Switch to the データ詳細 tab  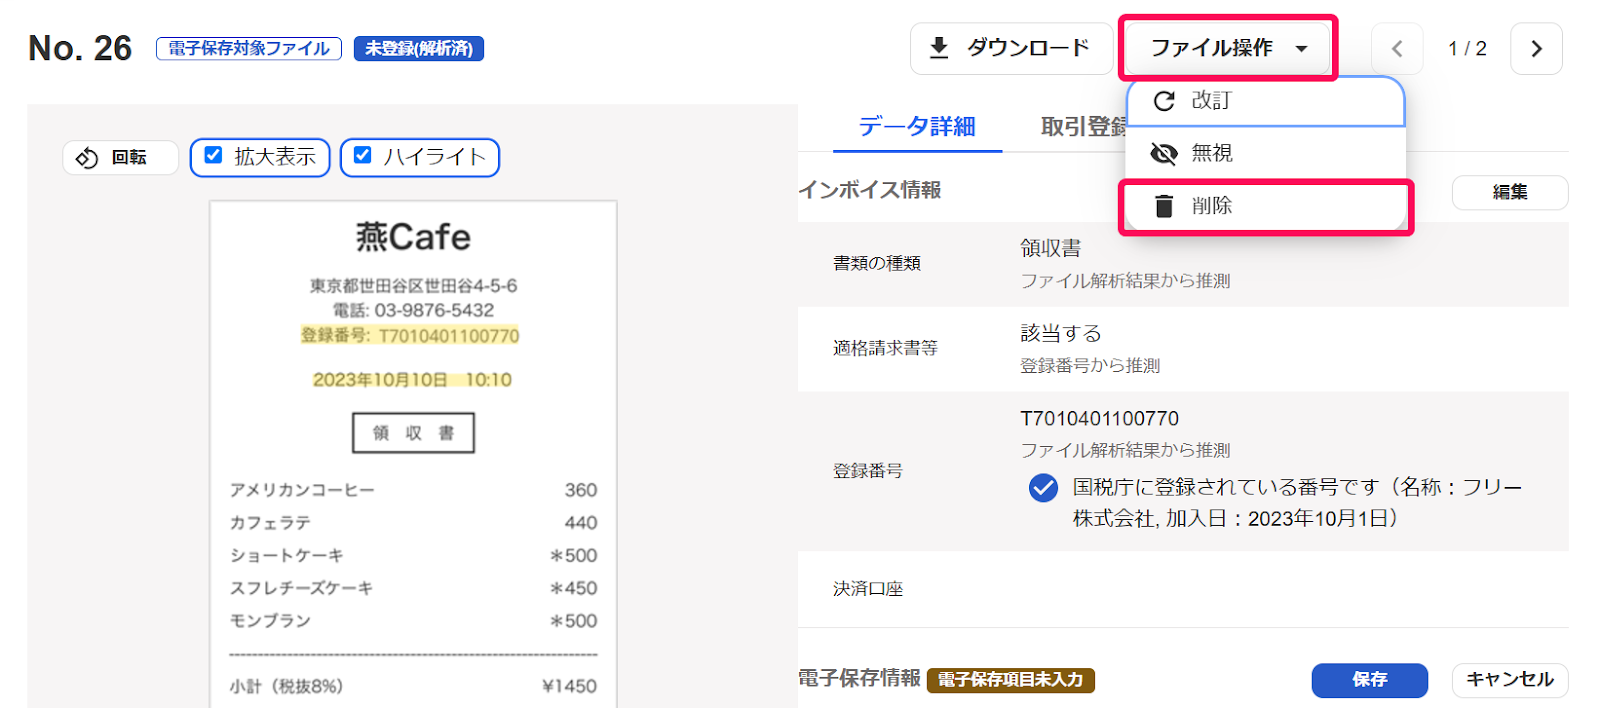pyautogui.click(x=917, y=127)
